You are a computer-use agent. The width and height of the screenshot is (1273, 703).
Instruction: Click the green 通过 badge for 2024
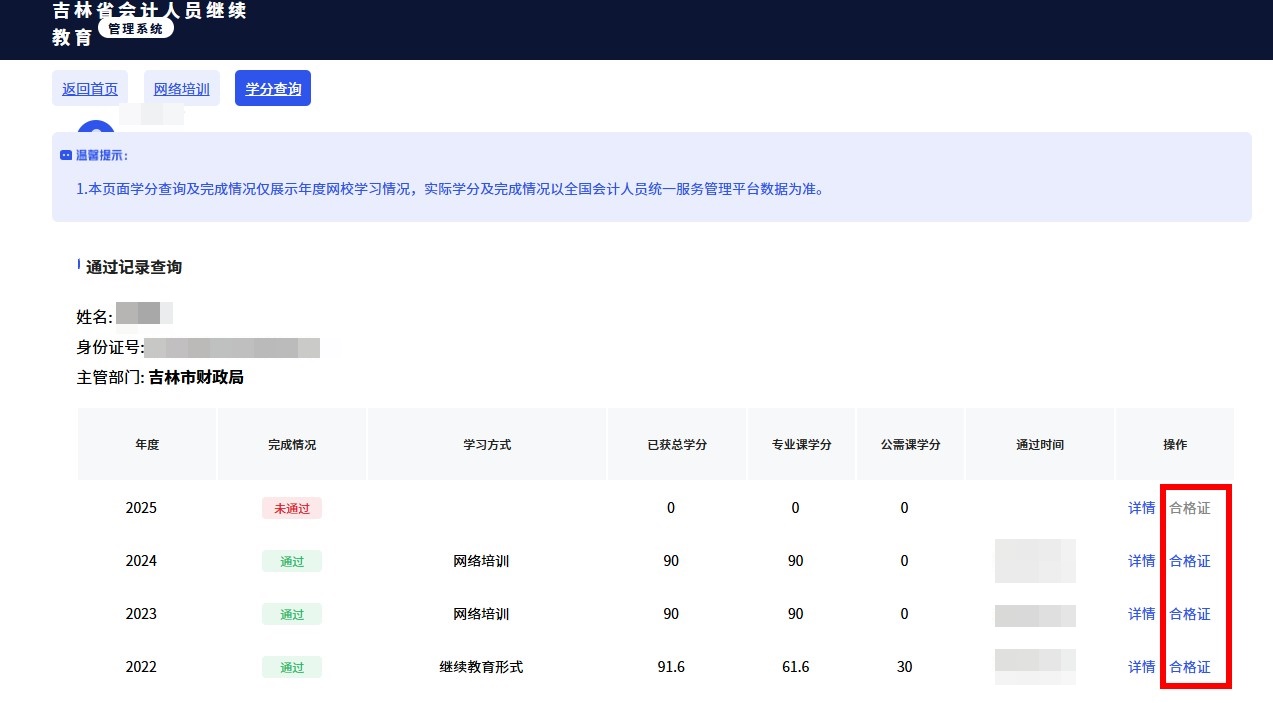(291, 561)
